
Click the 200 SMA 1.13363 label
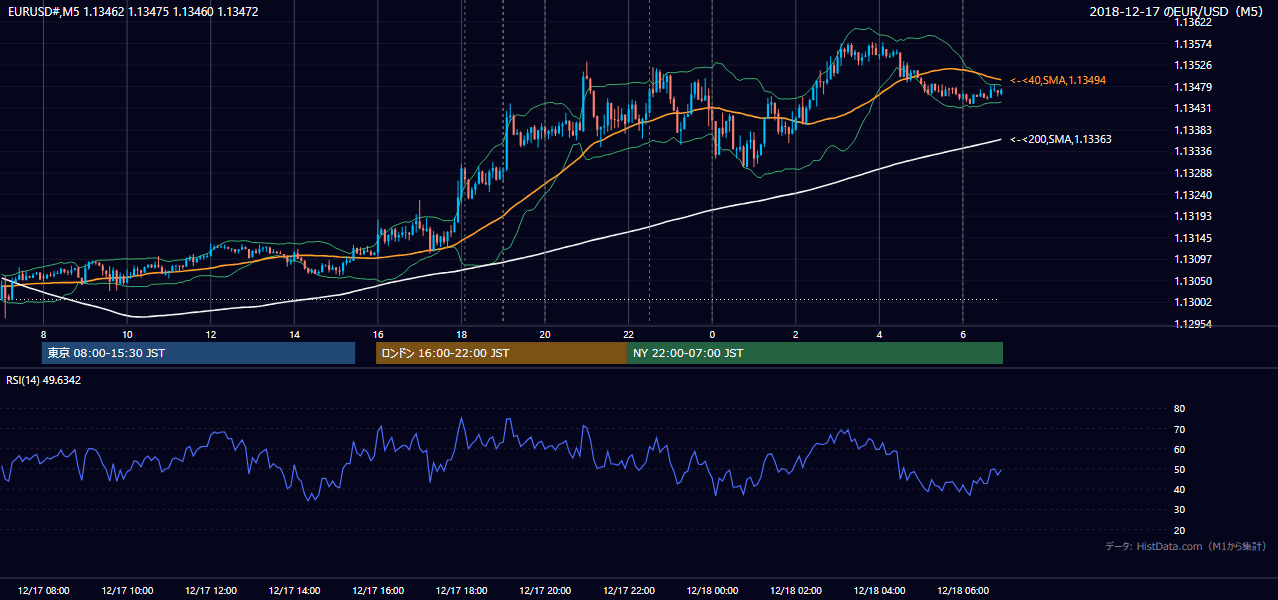pos(1061,140)
